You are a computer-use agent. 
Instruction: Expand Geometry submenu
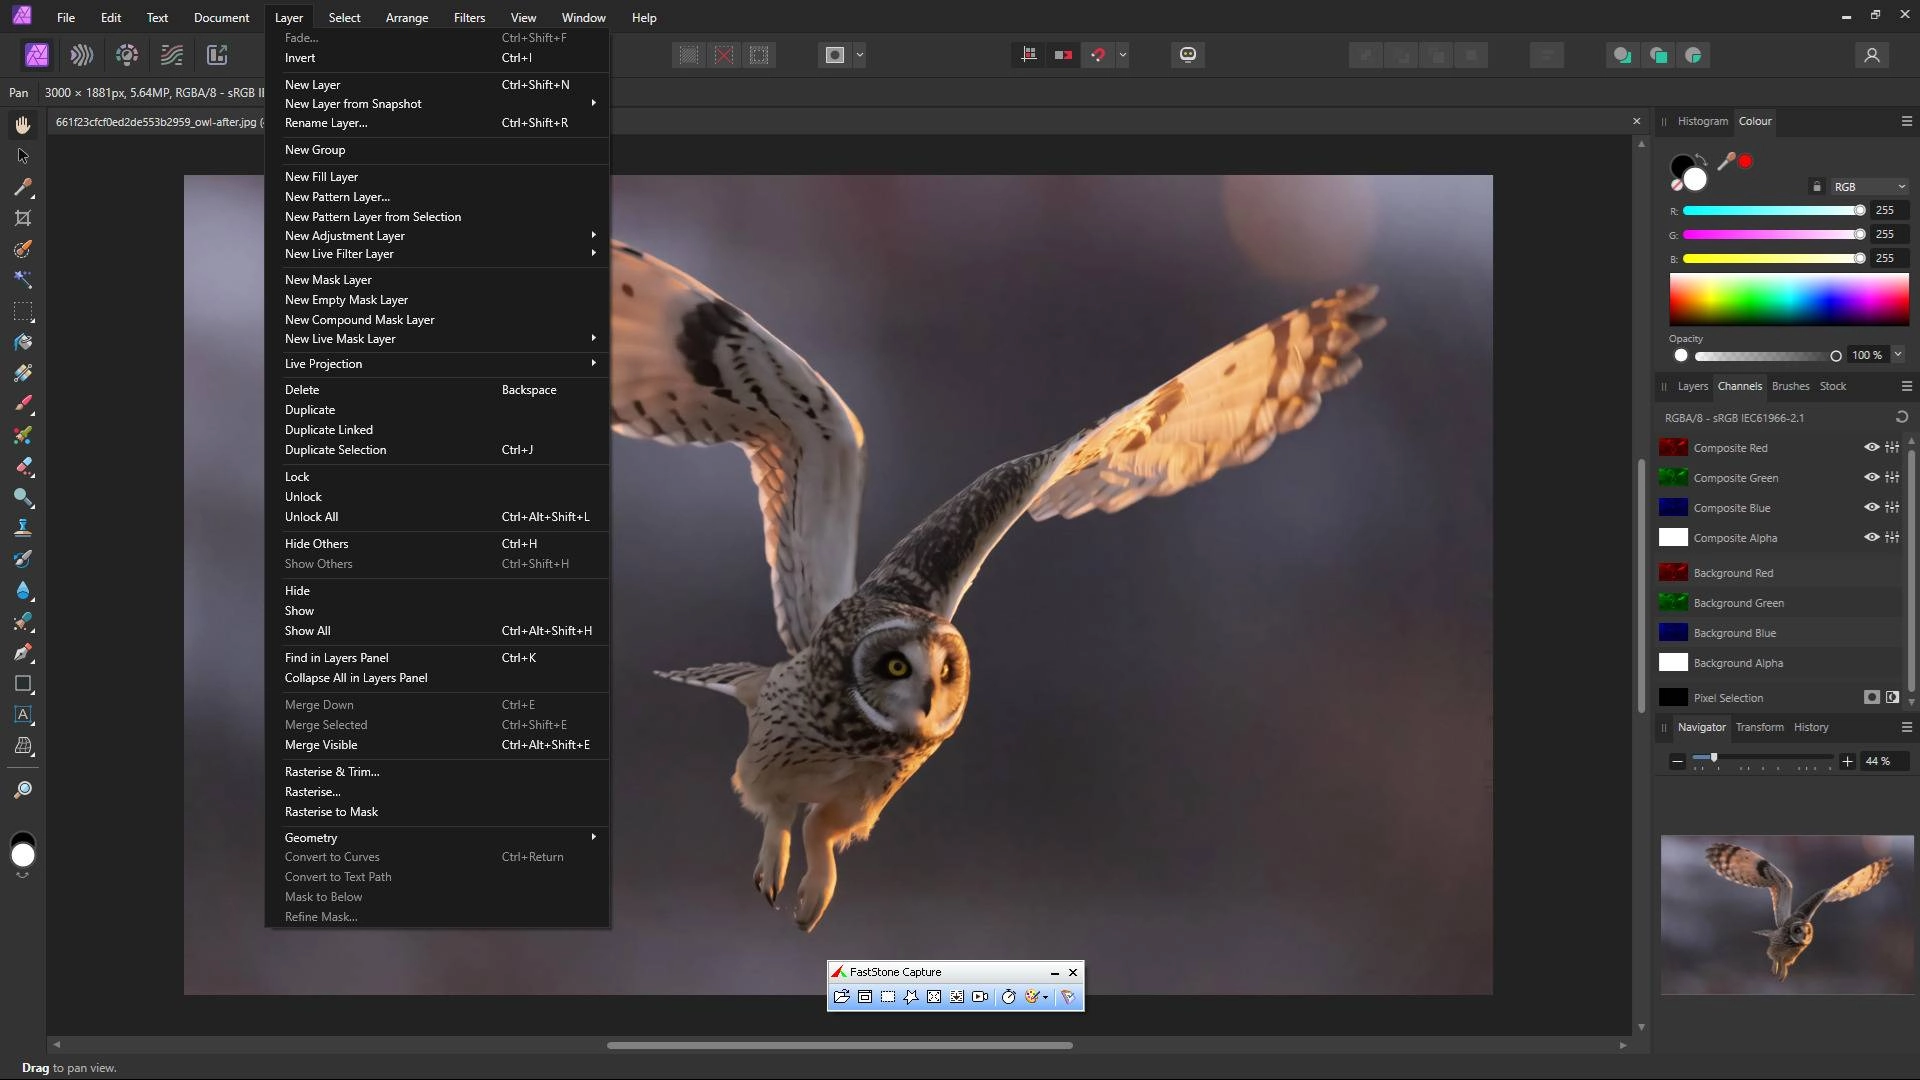[438, 838]
